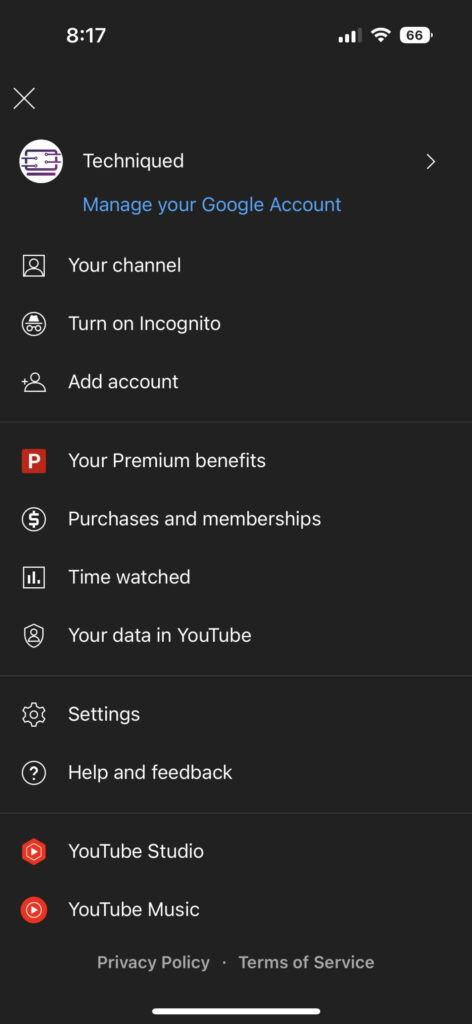472x1024 pixels.
Task: Tap the YouTube Studio hexagon icon
Action: point(34,852)
